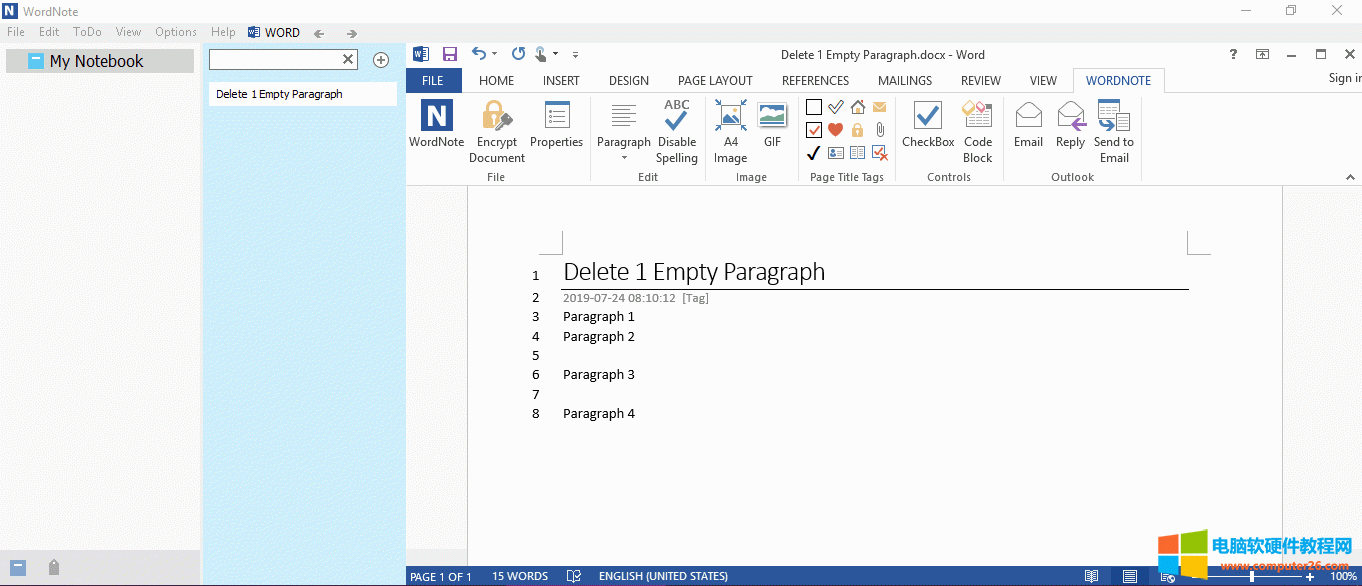
Task: Insert a CheckBox control
Action: click(x=928, y=116)
